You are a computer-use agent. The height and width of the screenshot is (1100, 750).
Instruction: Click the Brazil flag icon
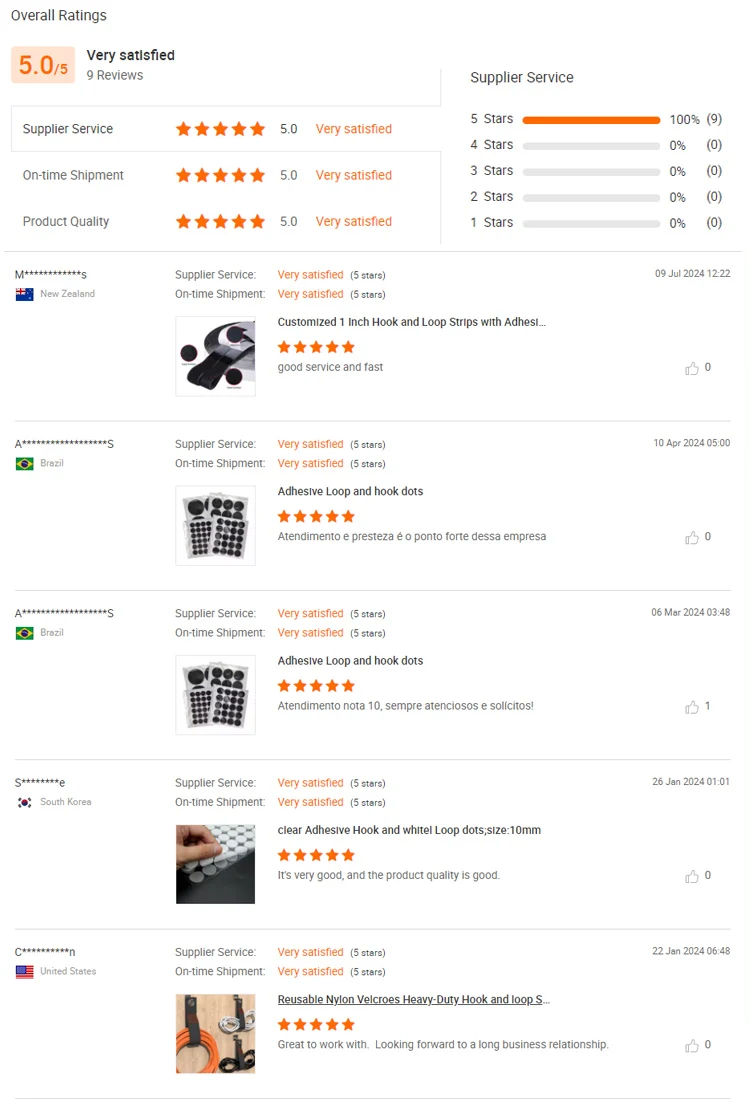[x=24, y=463]
